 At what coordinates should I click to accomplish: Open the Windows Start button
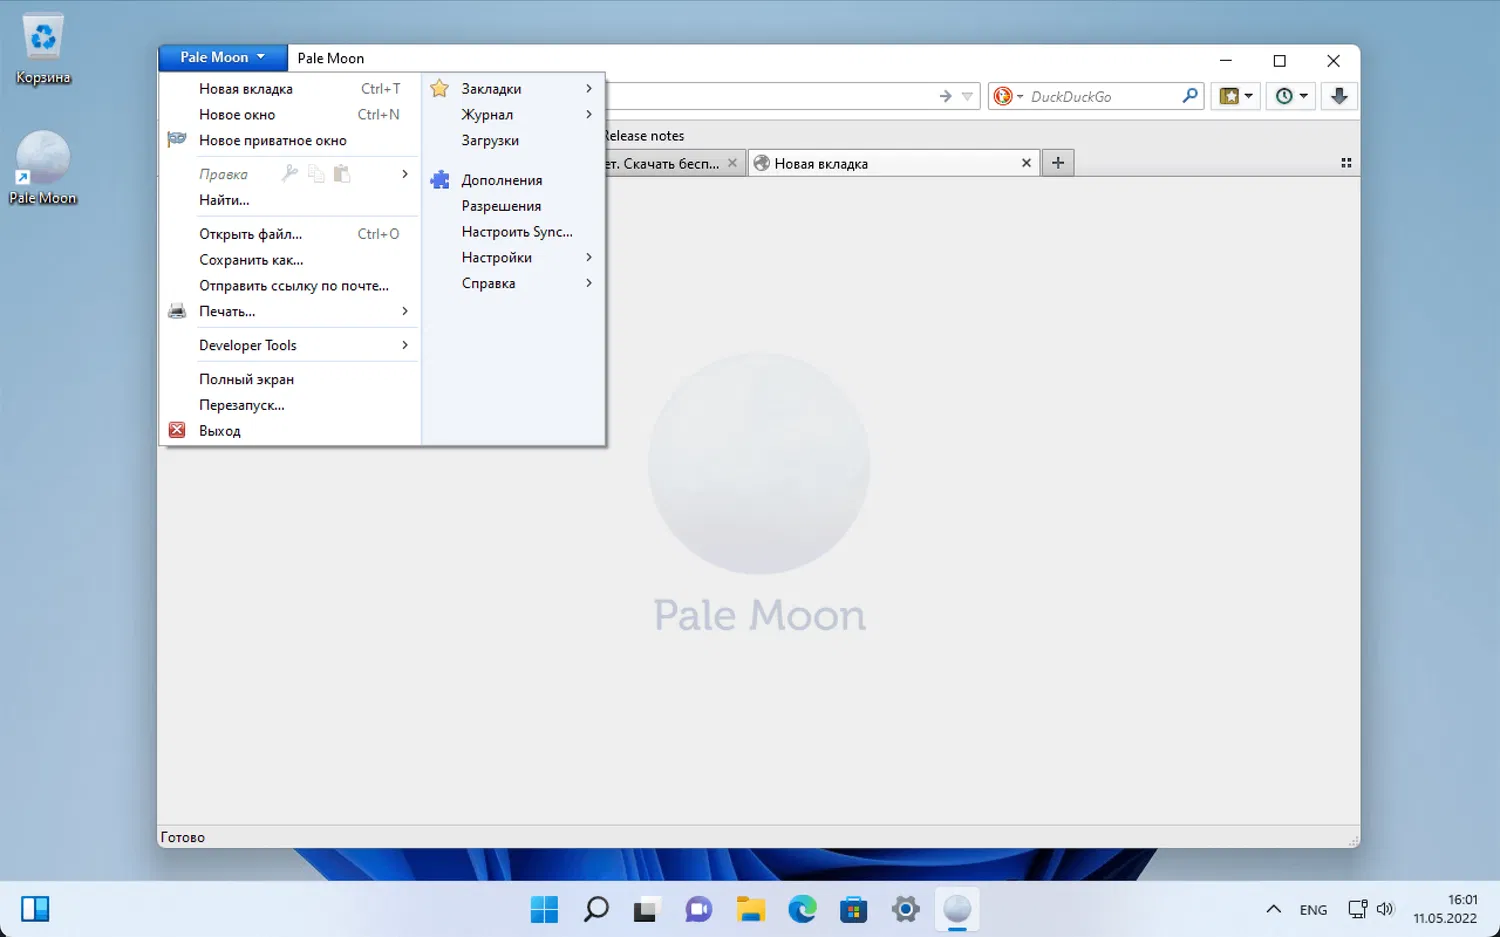pyautogui.click(x=545, y=909)
